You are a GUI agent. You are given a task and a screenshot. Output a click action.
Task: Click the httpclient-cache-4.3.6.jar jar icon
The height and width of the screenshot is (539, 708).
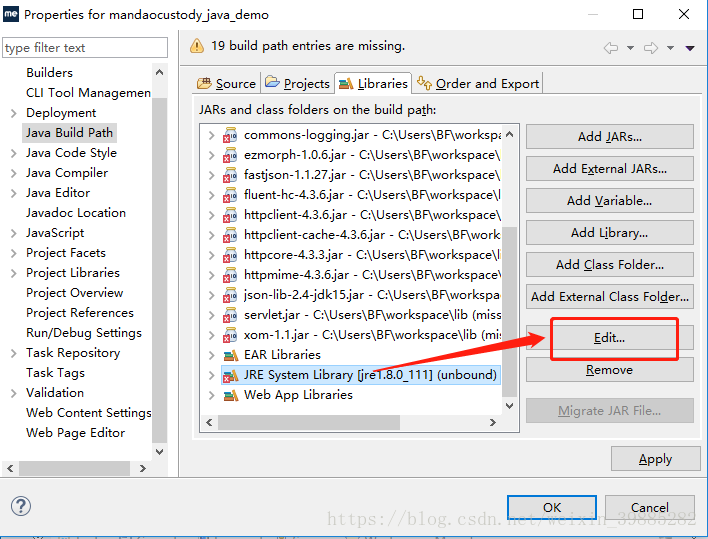230,235
